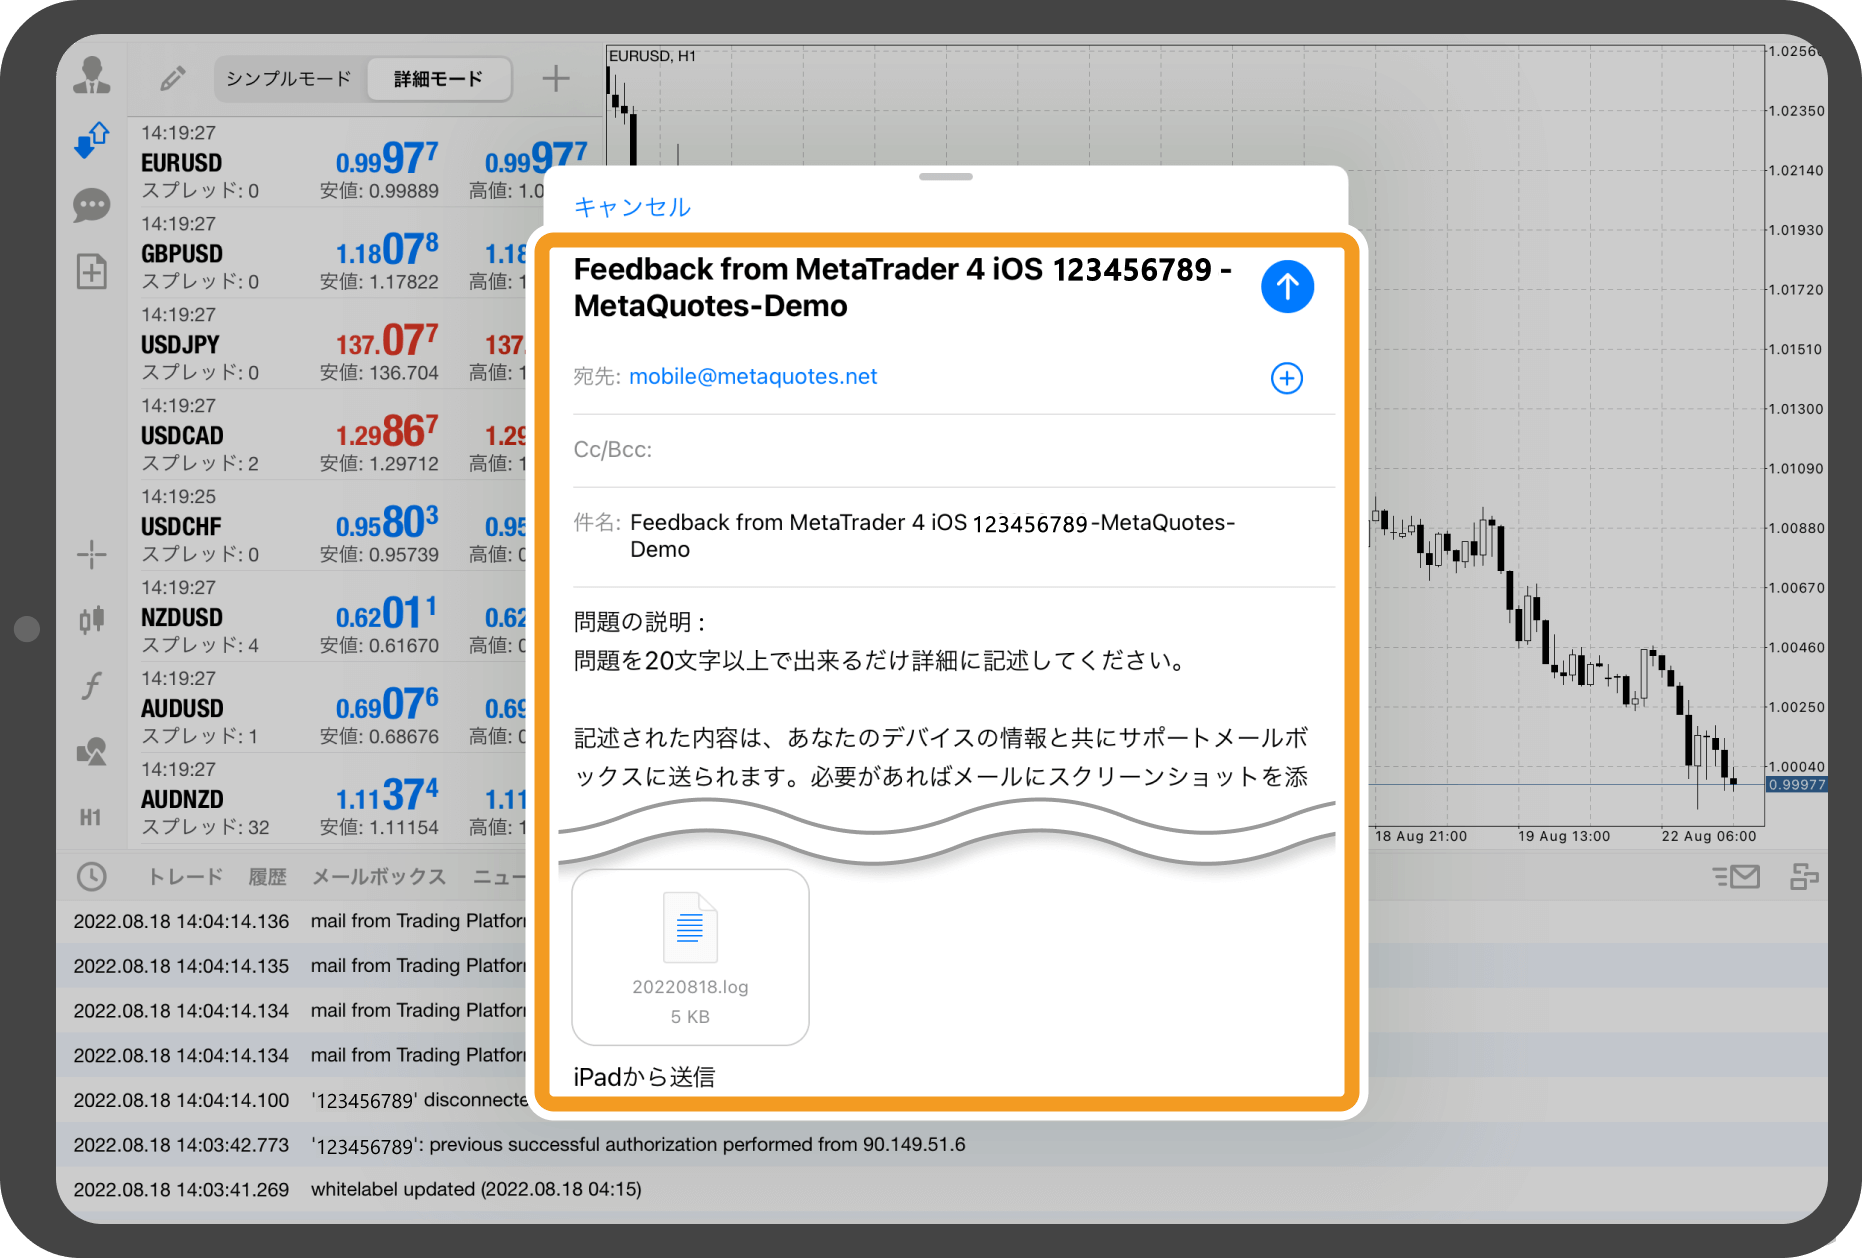Select log entry at 14:04:14.136

coord(292,921)
